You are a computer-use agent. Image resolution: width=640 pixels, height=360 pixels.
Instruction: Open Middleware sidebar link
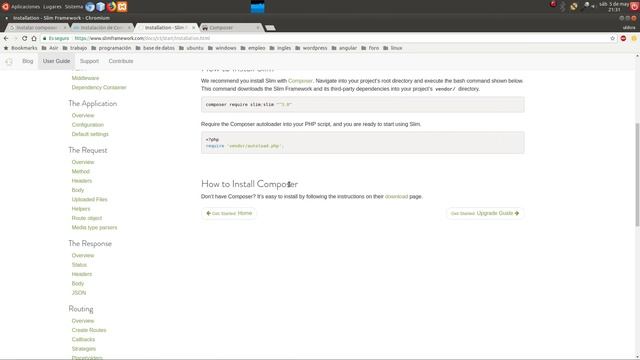tap(85, 78)
